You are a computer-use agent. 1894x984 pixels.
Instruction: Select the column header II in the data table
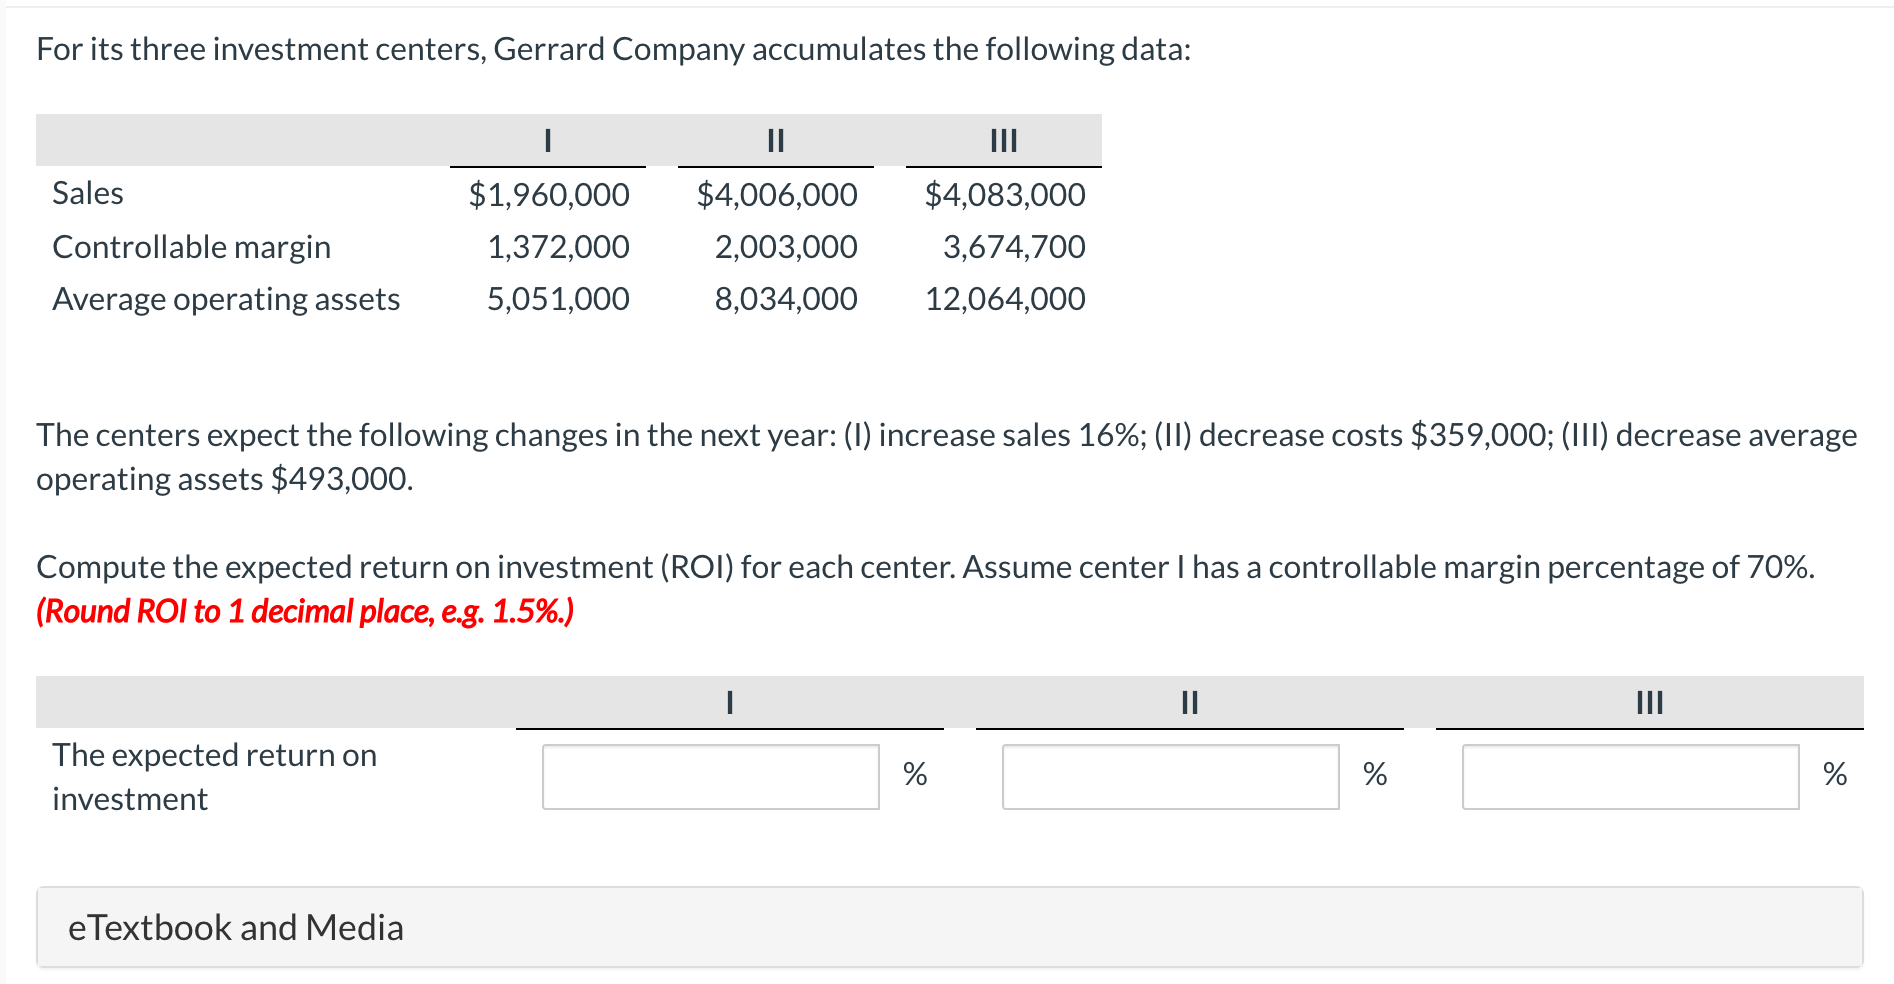point(775,141)
